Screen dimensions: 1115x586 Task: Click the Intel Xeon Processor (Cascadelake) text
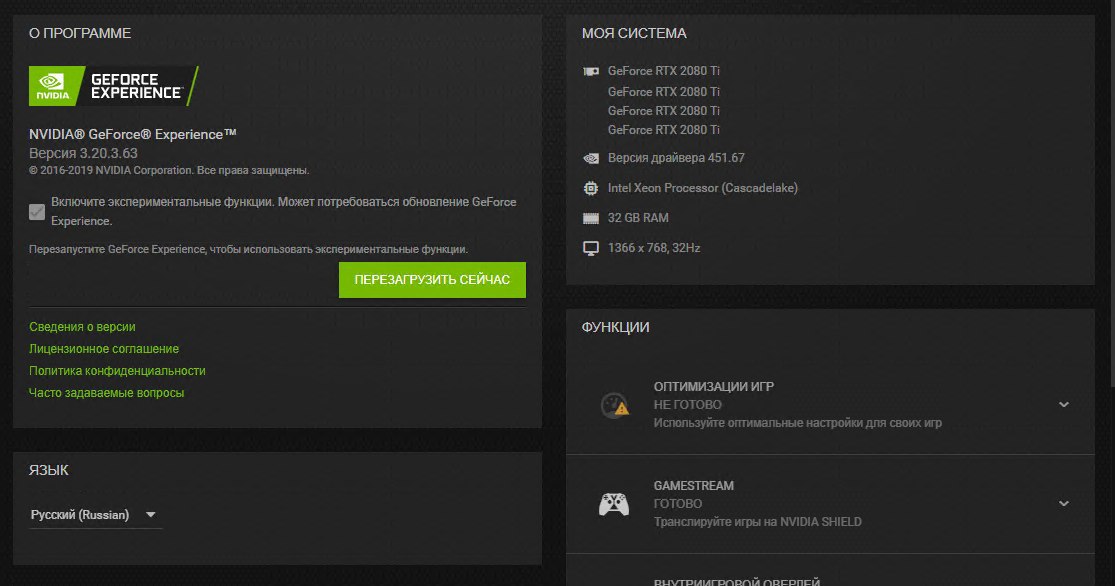[703, 188]
